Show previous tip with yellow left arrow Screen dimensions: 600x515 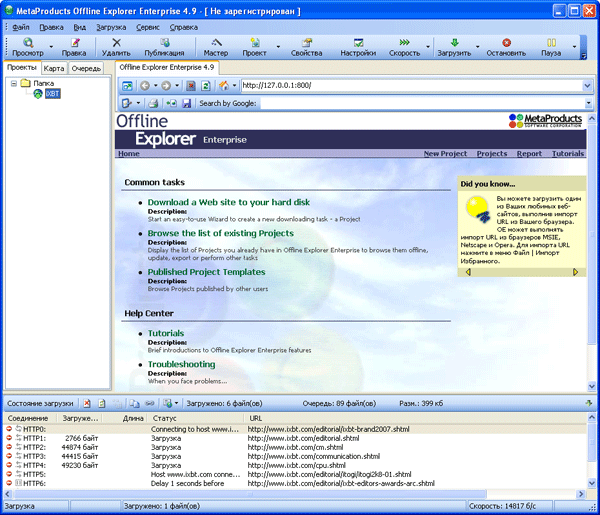coord(468,272)
